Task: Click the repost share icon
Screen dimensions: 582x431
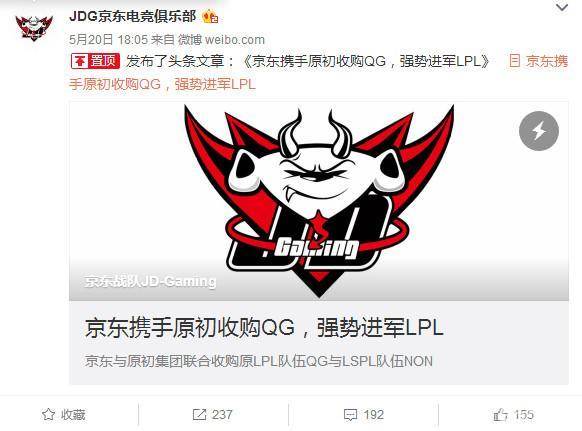Action: pos(199,414)
